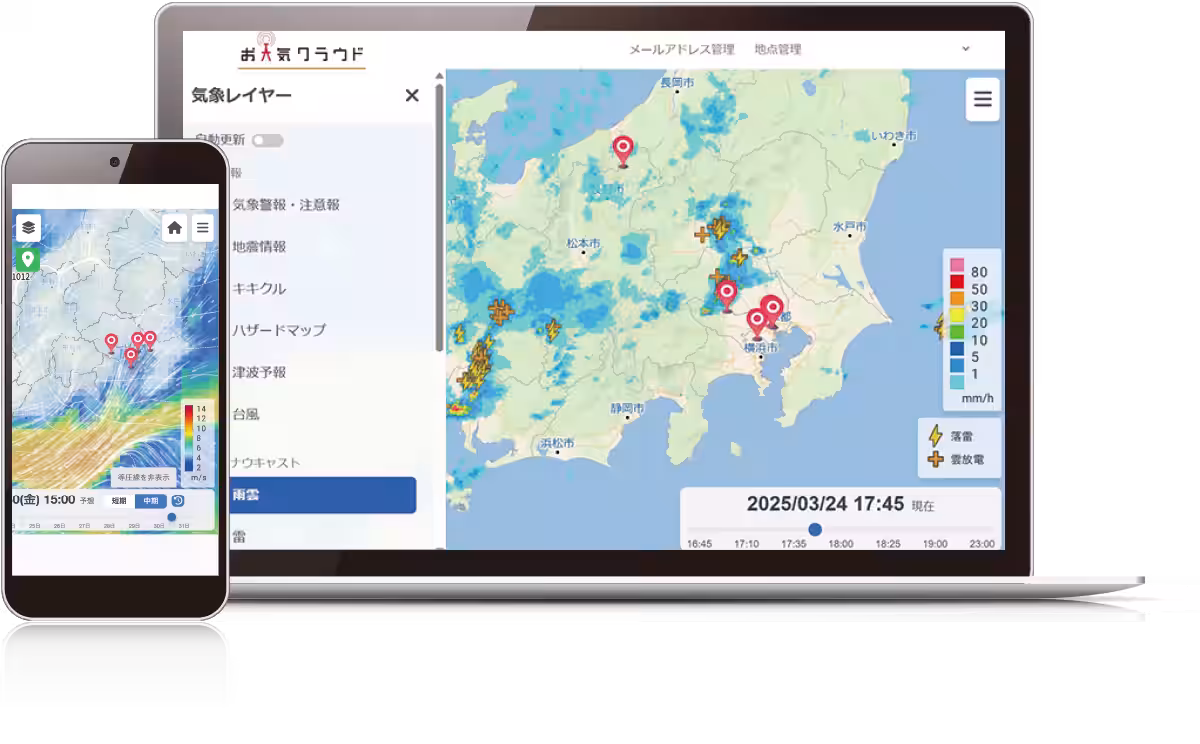Image resolution: width=1200 pixels, height=744 pixels.
Task: Click the clock reset icon on the phone timeline
Action: (x=178, y=501)
